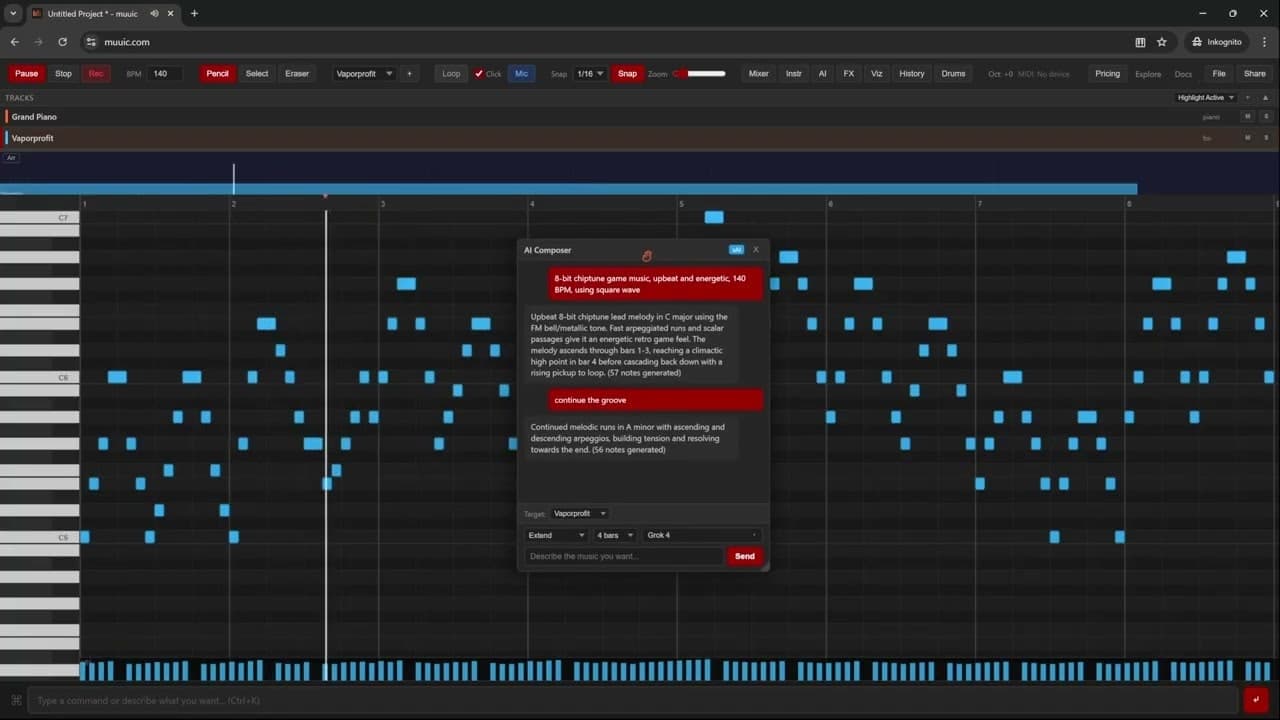Open the Extend mode dropdown in AI Composer
This screenshot has width=1280, height=720.
coord(555,535)
